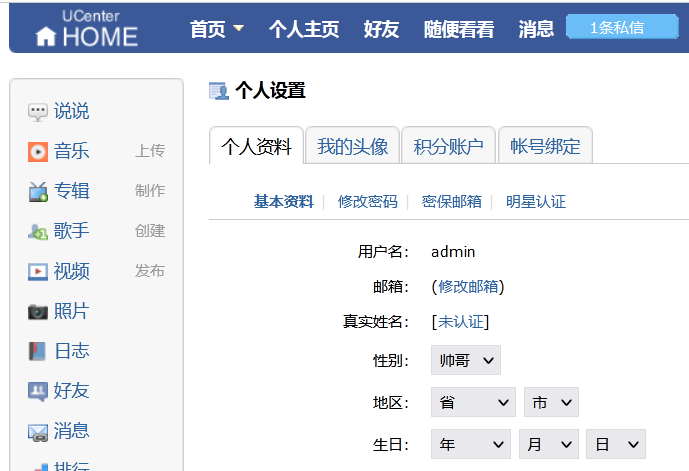
Task: Open the 明星认证 sub-link
Action: [x=536, y=202]
